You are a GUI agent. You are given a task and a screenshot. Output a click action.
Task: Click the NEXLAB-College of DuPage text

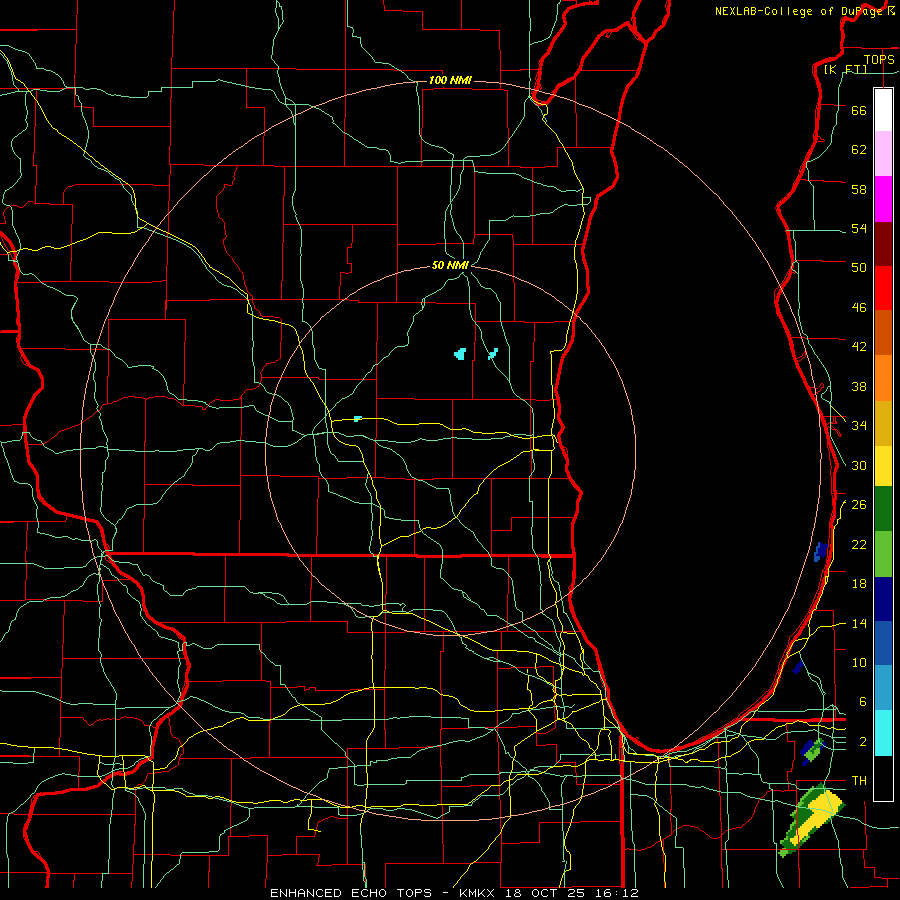point(799,11)
